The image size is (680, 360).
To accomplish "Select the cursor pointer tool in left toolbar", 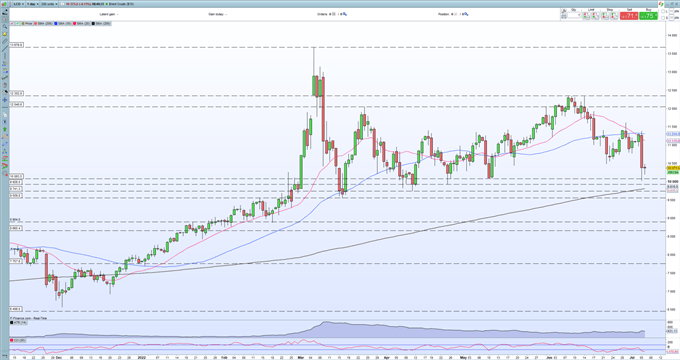I will [5, 19].
